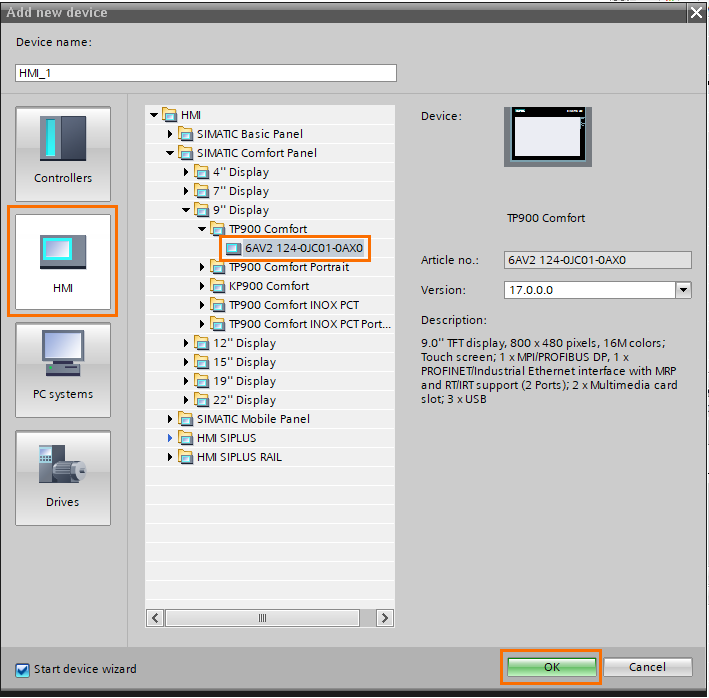Expand the 19" Display node
This screenshot has height=698, width=709.
[x=186, y=381]
